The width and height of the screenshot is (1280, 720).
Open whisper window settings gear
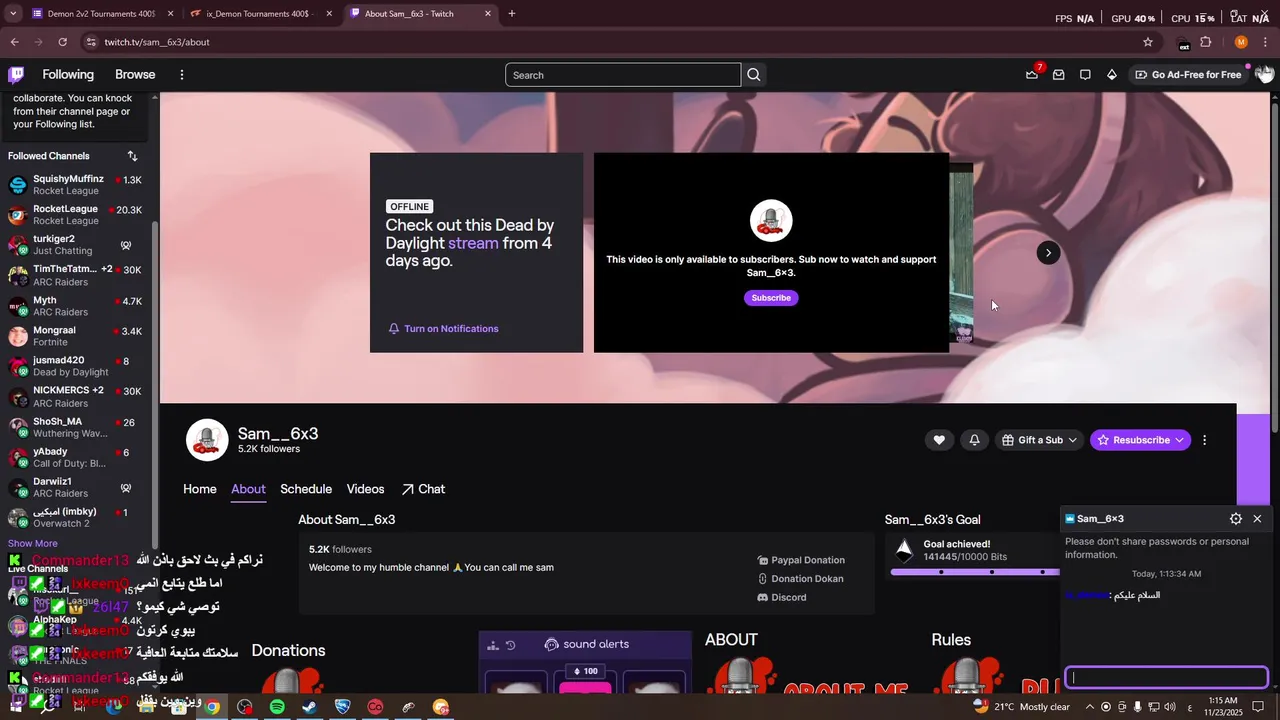pos(1236,519)
